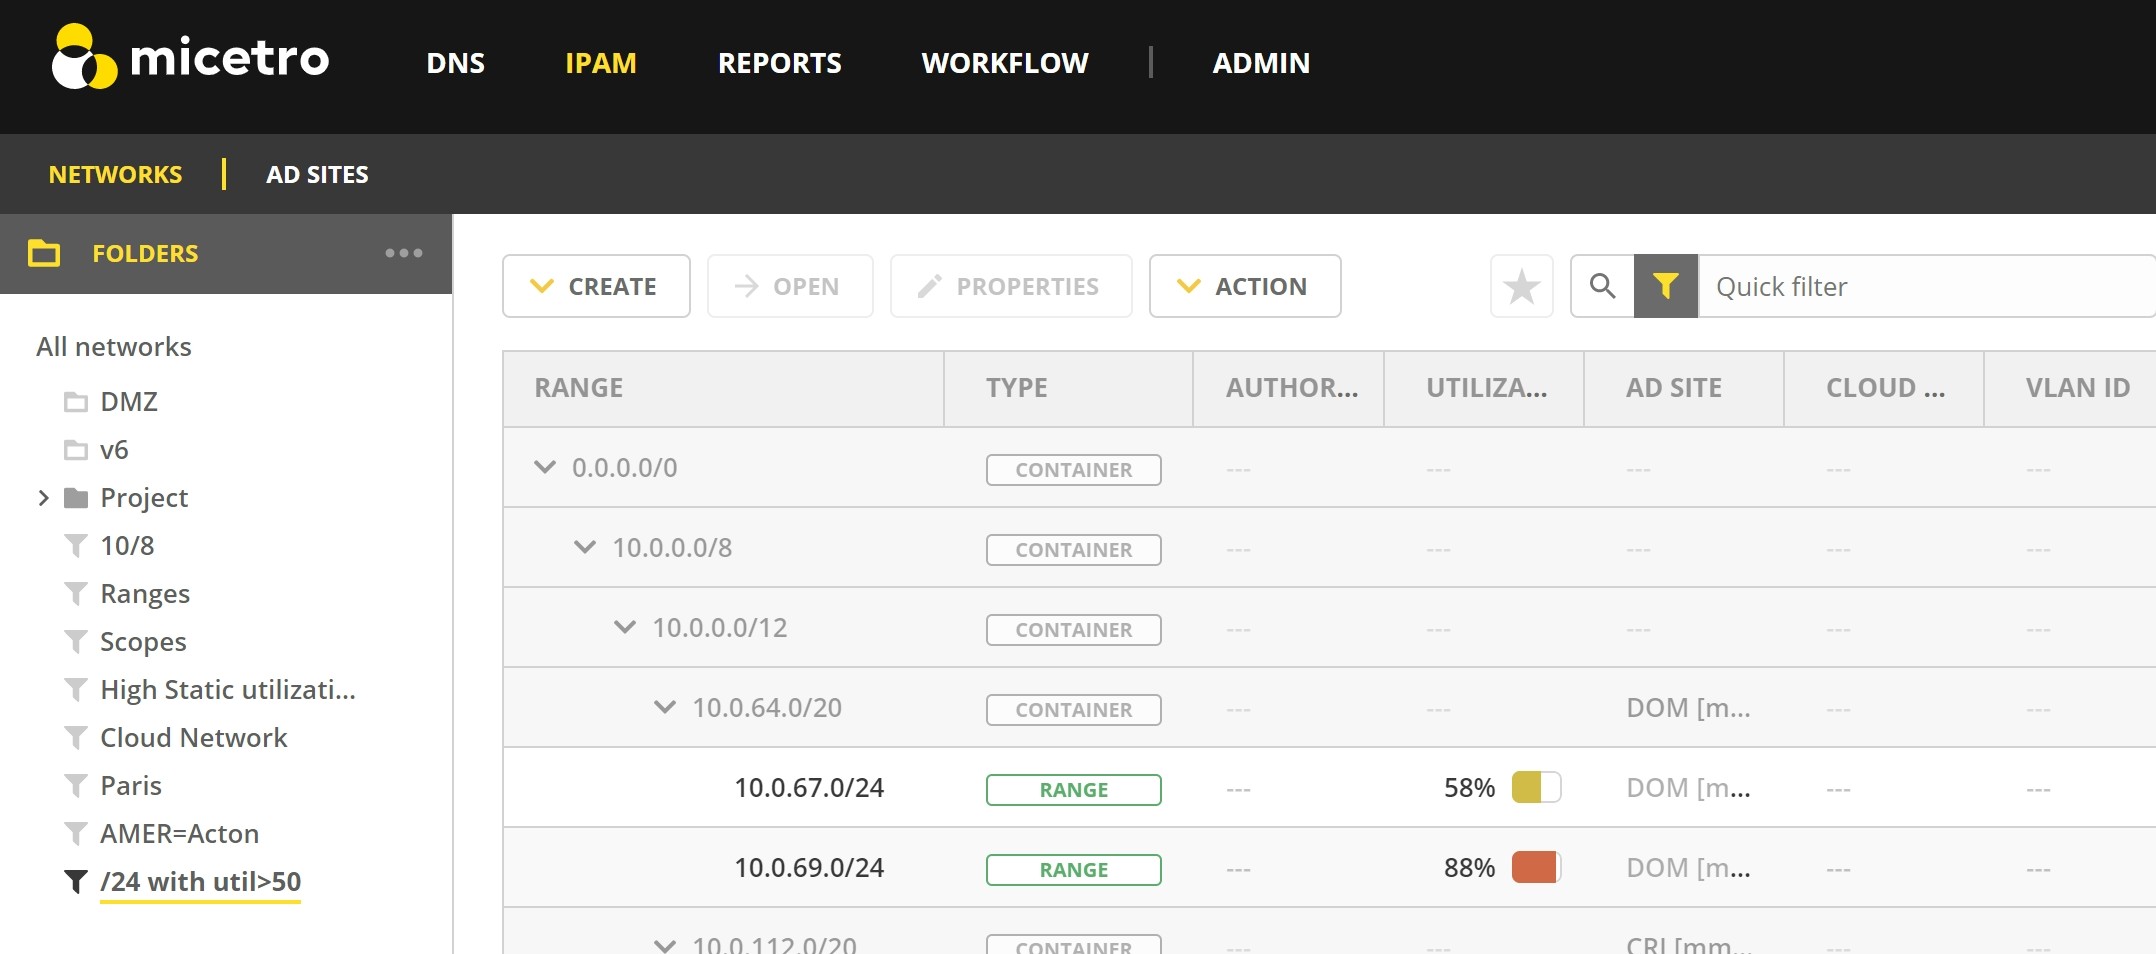Expand the Project folder arrow
The image size is (2156, 954).
pos(43,498)
